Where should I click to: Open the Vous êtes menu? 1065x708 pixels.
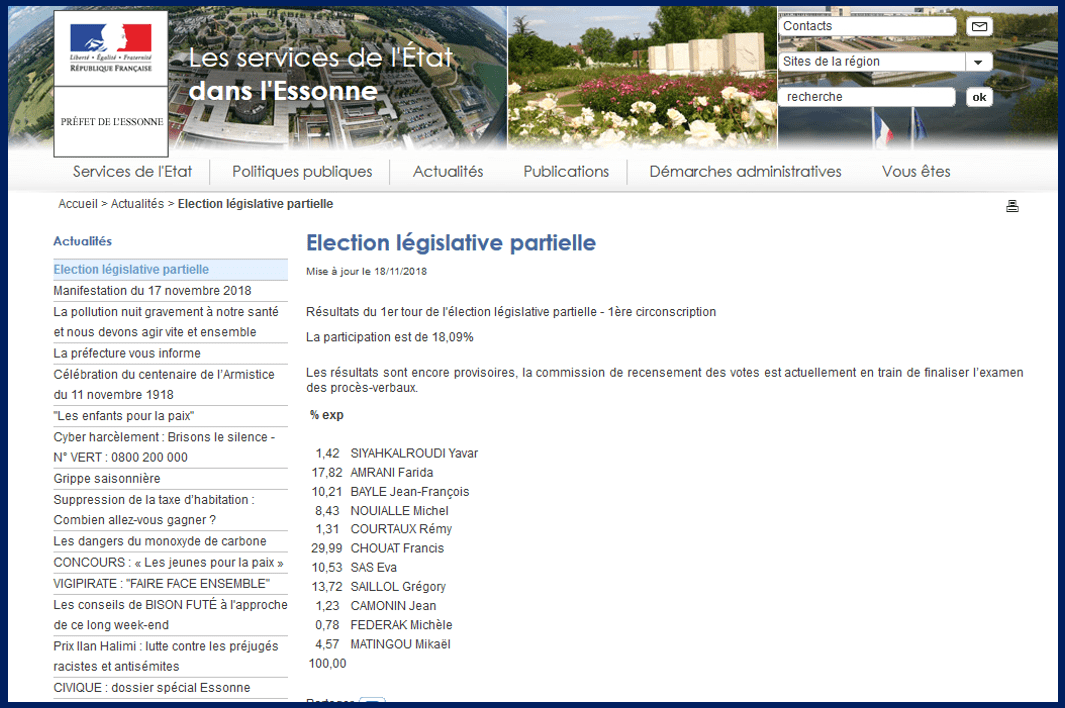click(916, 172)
